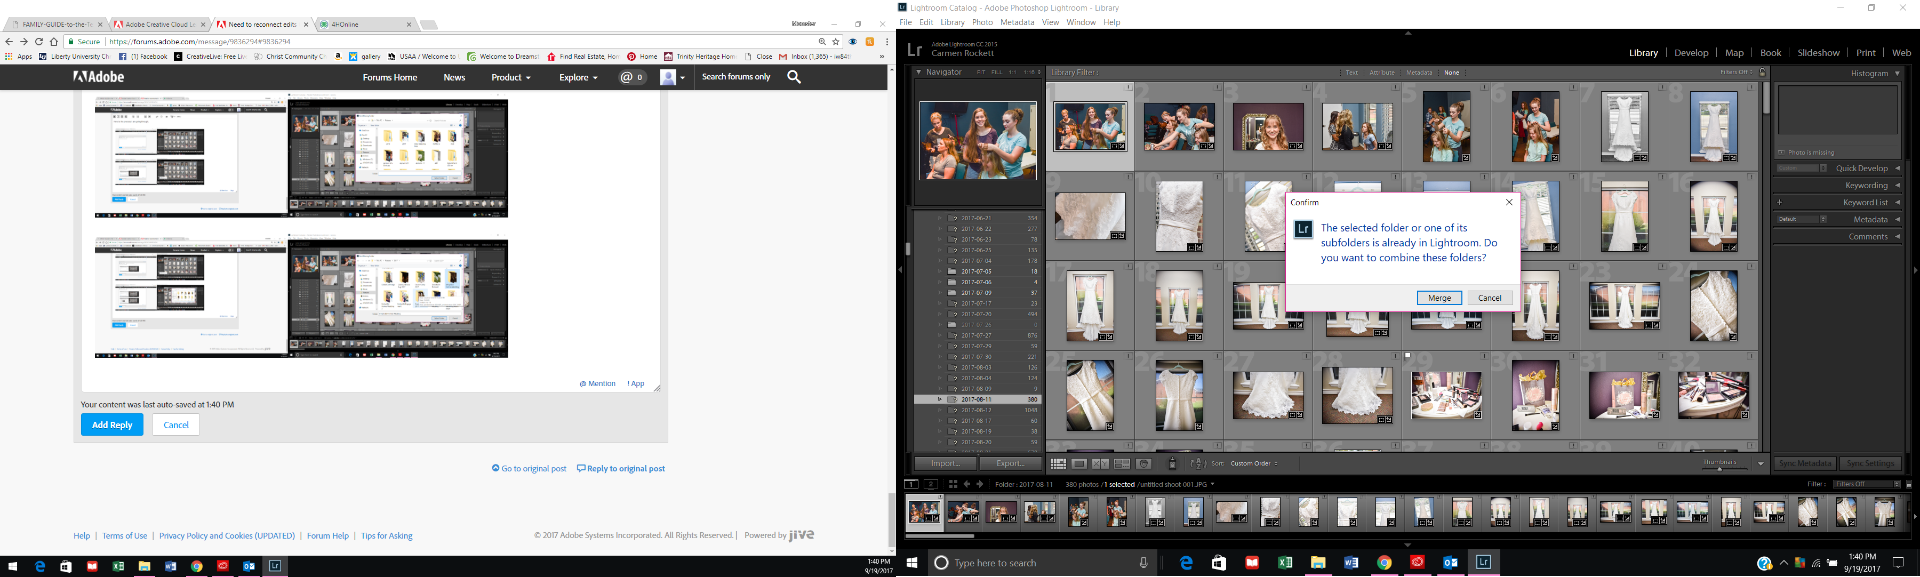Image resolution: width=1920 pixels, height=577 pixels.
Task: Open File Explorer from the right taskbar
Action: click(1318, 563)
